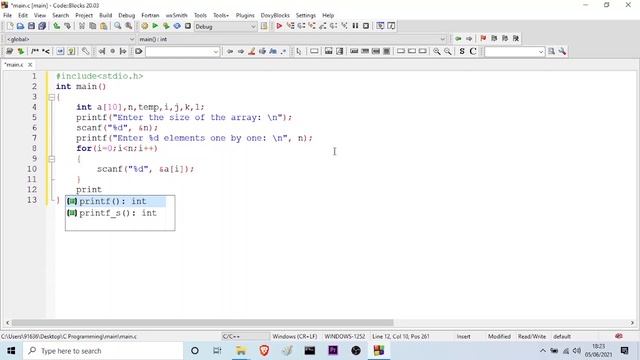Click the zoom in icon in the toolbar
The image size is (640, 360).
tap(437, 51)
